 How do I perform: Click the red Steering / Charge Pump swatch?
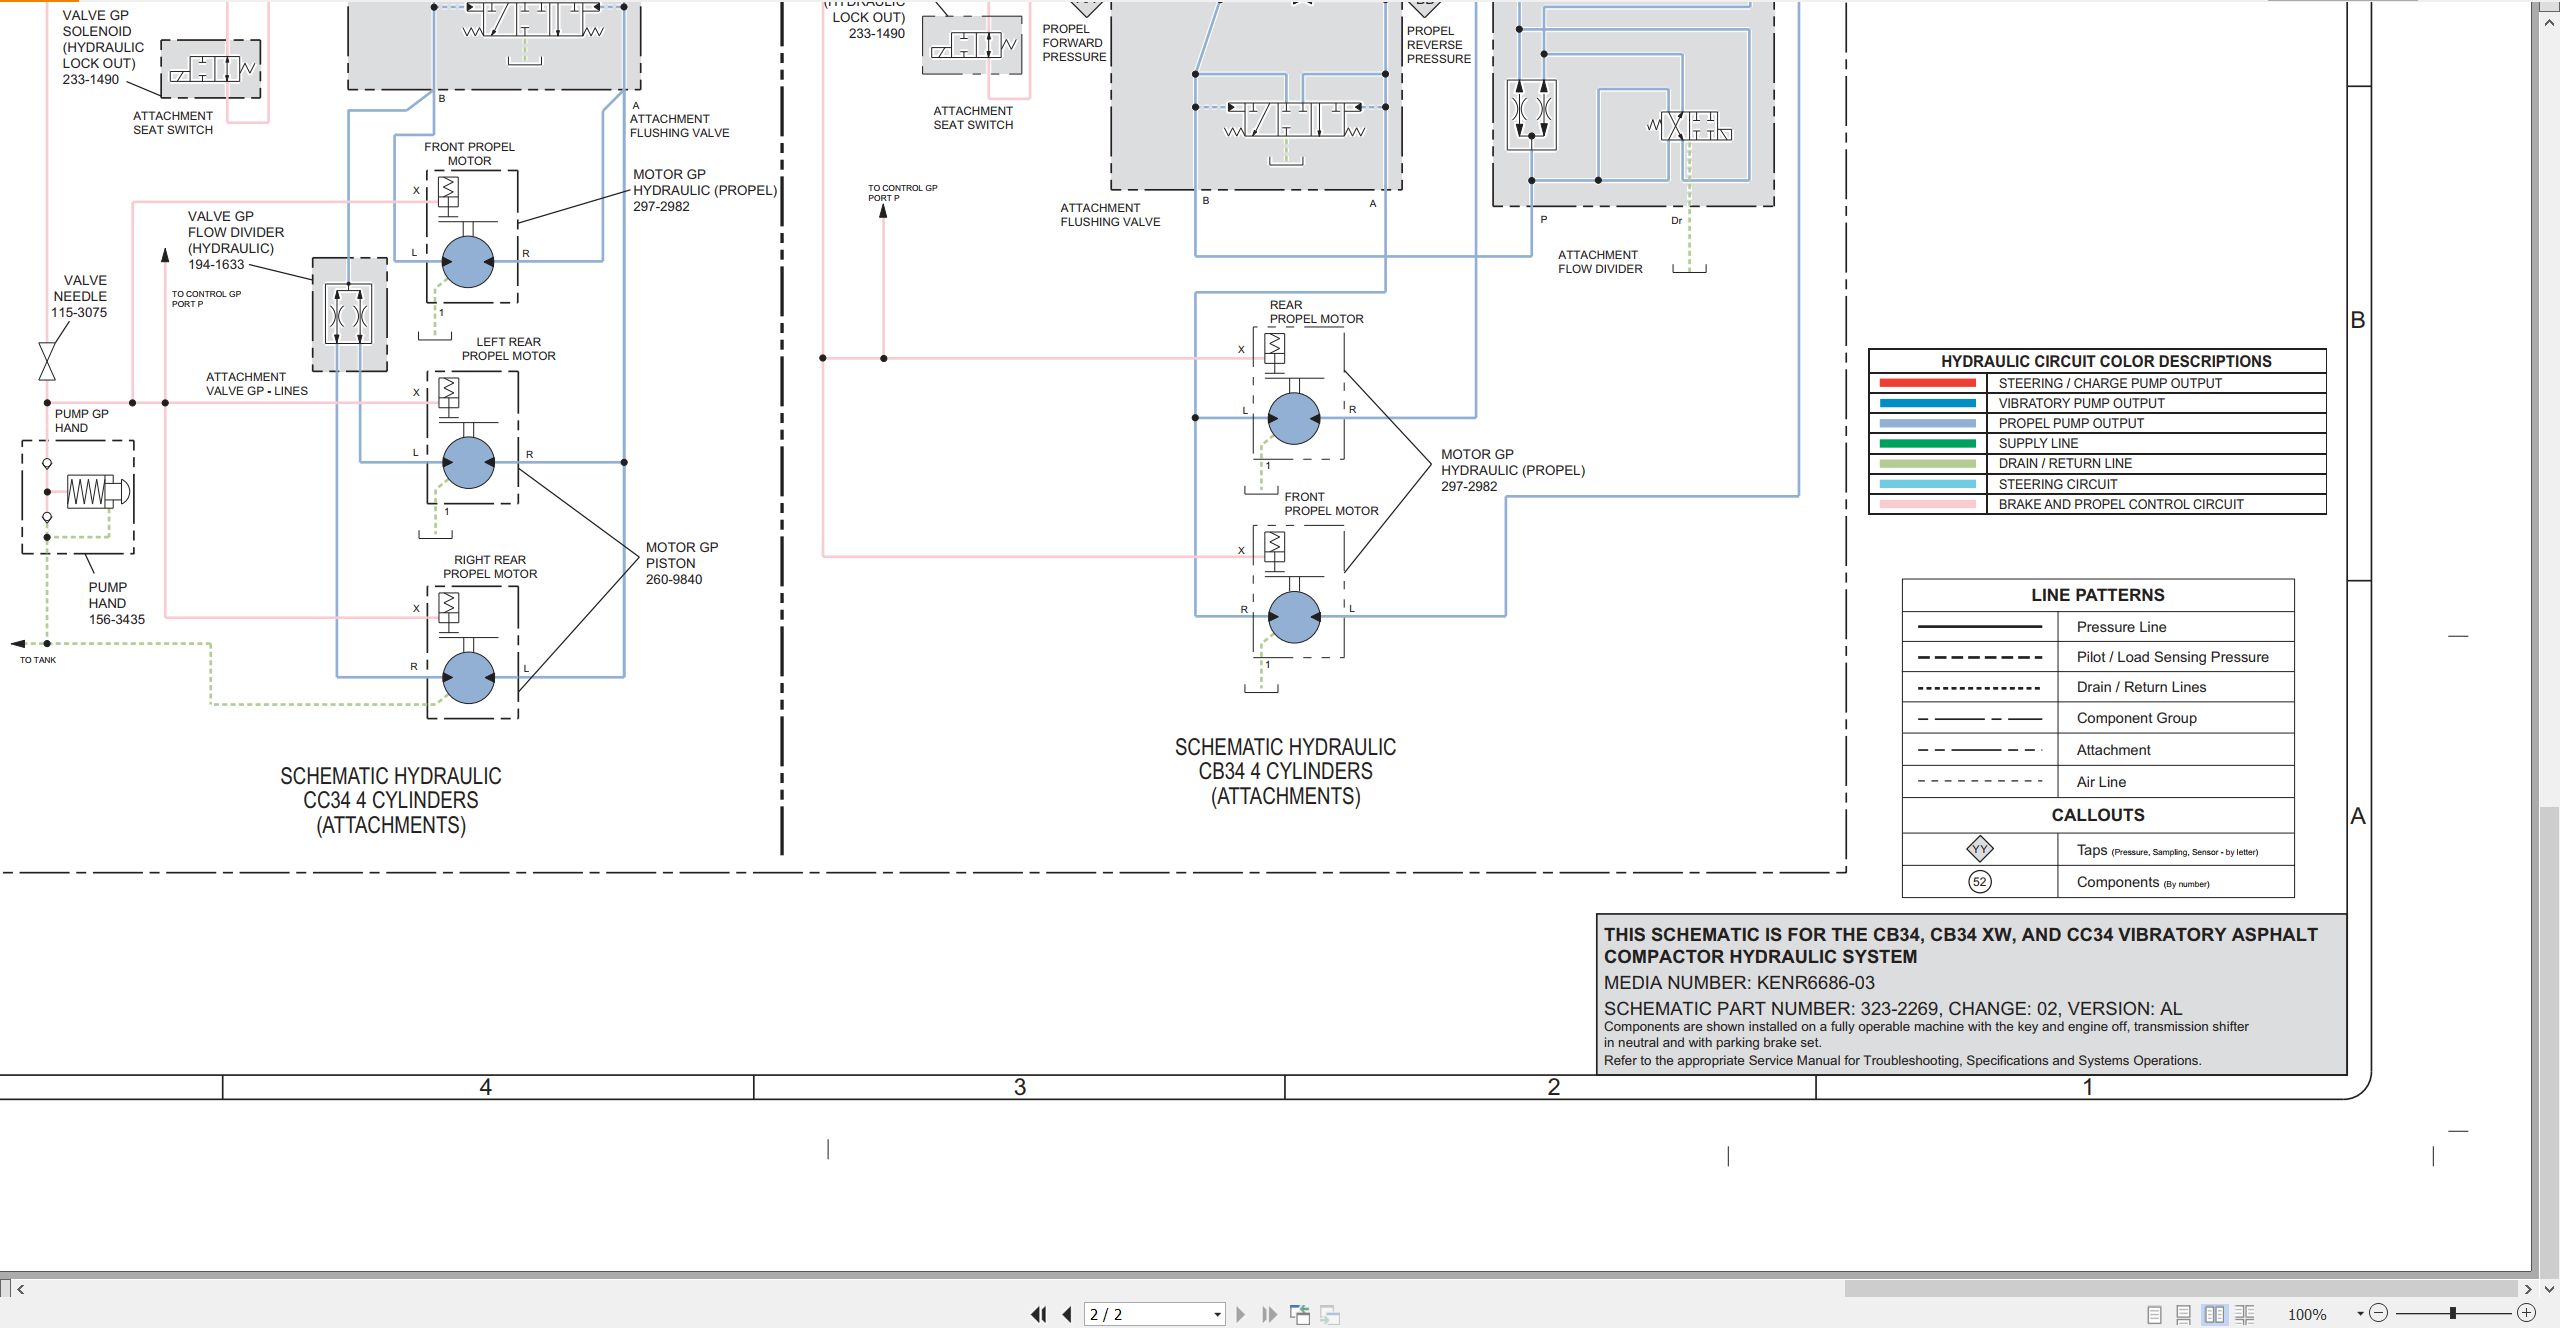tap(1927, 383)
